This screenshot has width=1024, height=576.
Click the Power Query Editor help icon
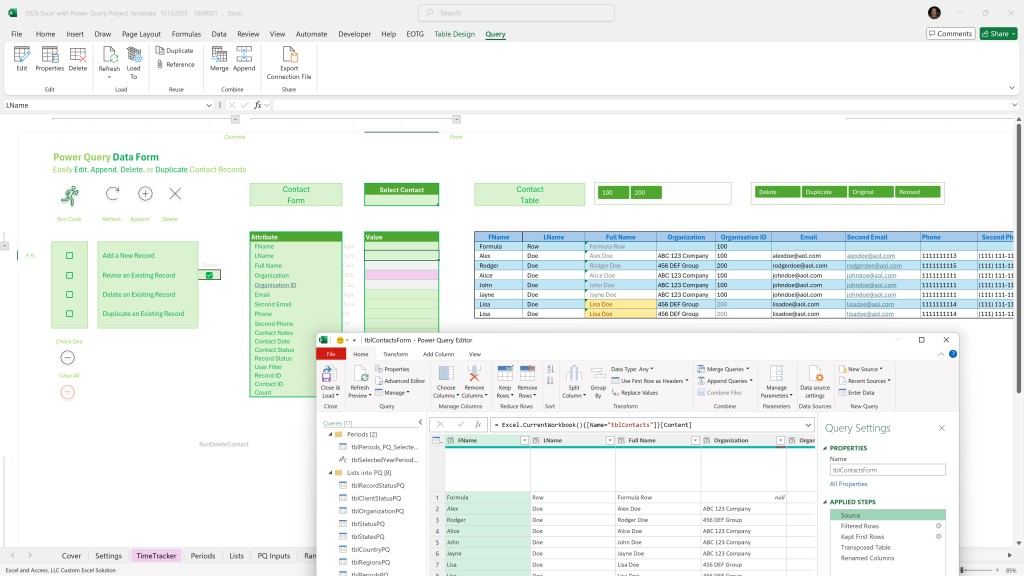(x=953, y=354)
